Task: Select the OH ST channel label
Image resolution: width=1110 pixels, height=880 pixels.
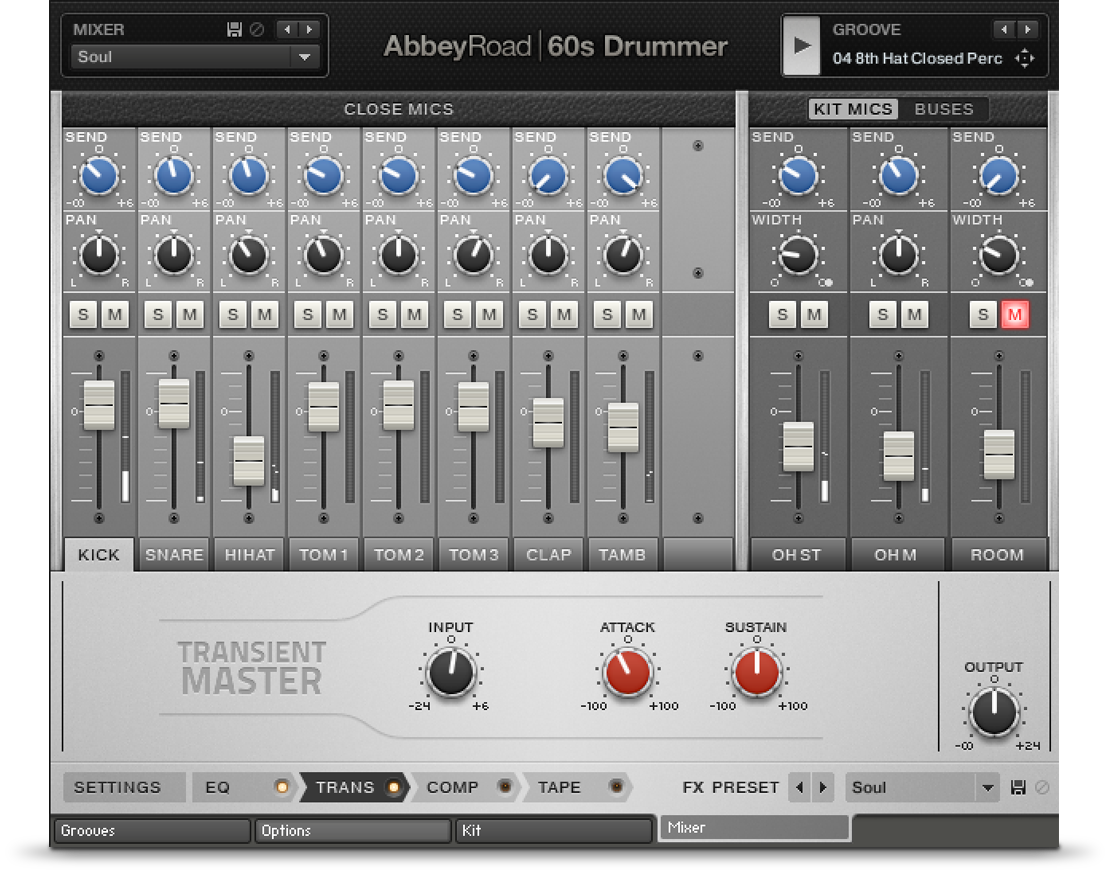Action: pyautogui.click(x=797, y=554)
